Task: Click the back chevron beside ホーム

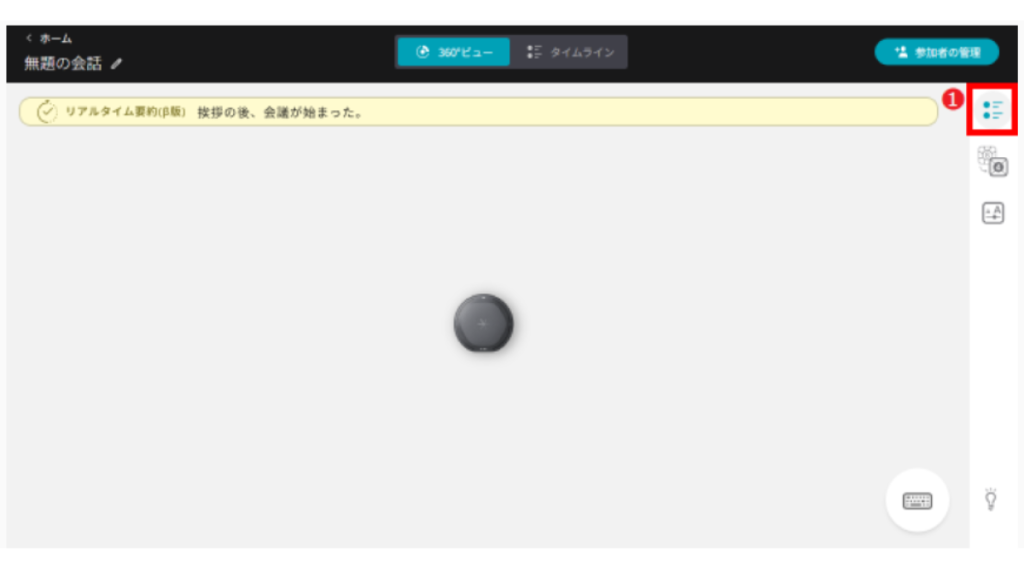Action: pos(29,38)
